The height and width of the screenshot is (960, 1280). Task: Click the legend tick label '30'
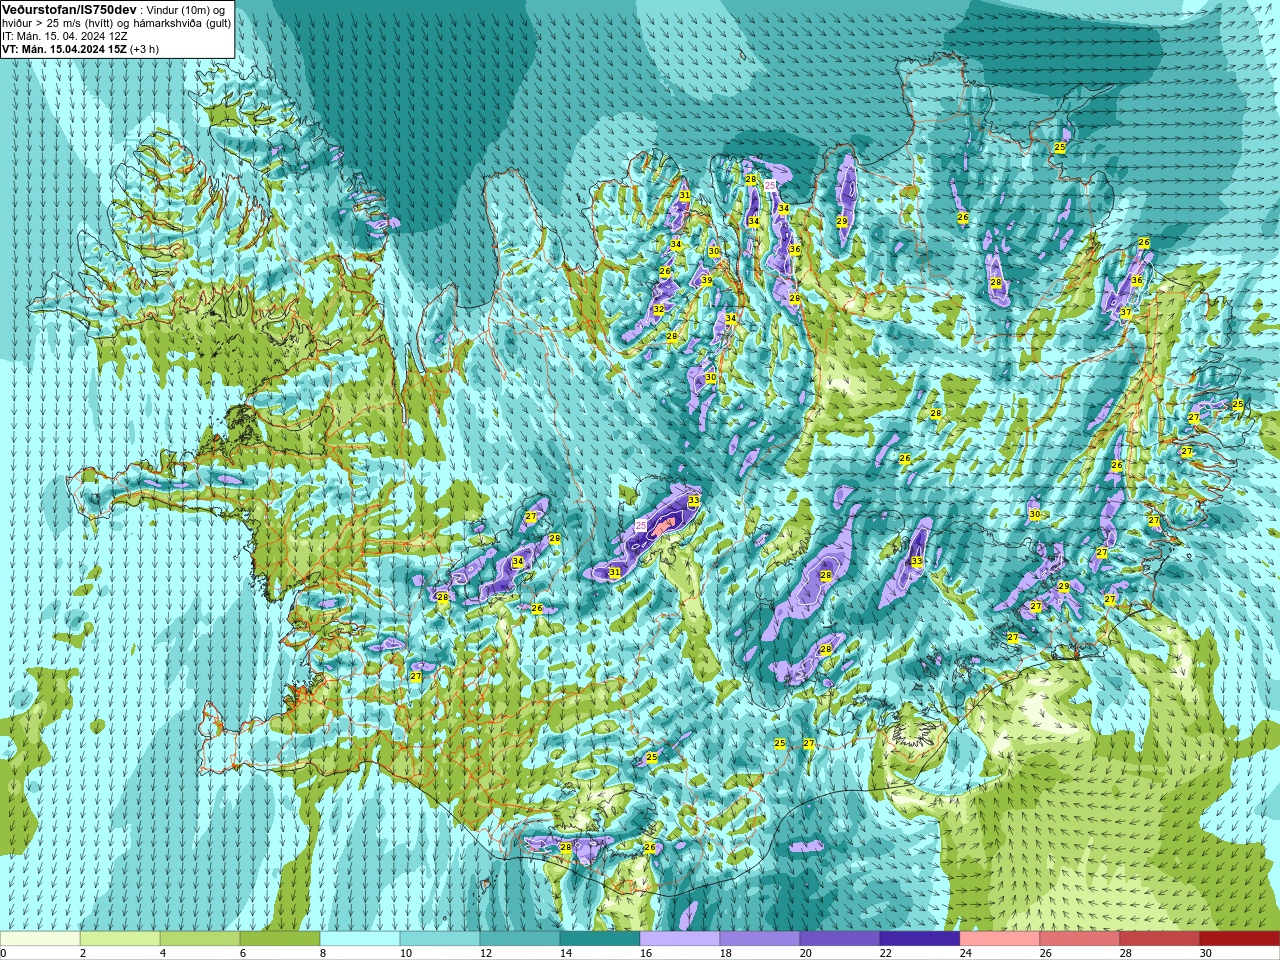point(1206,953)
